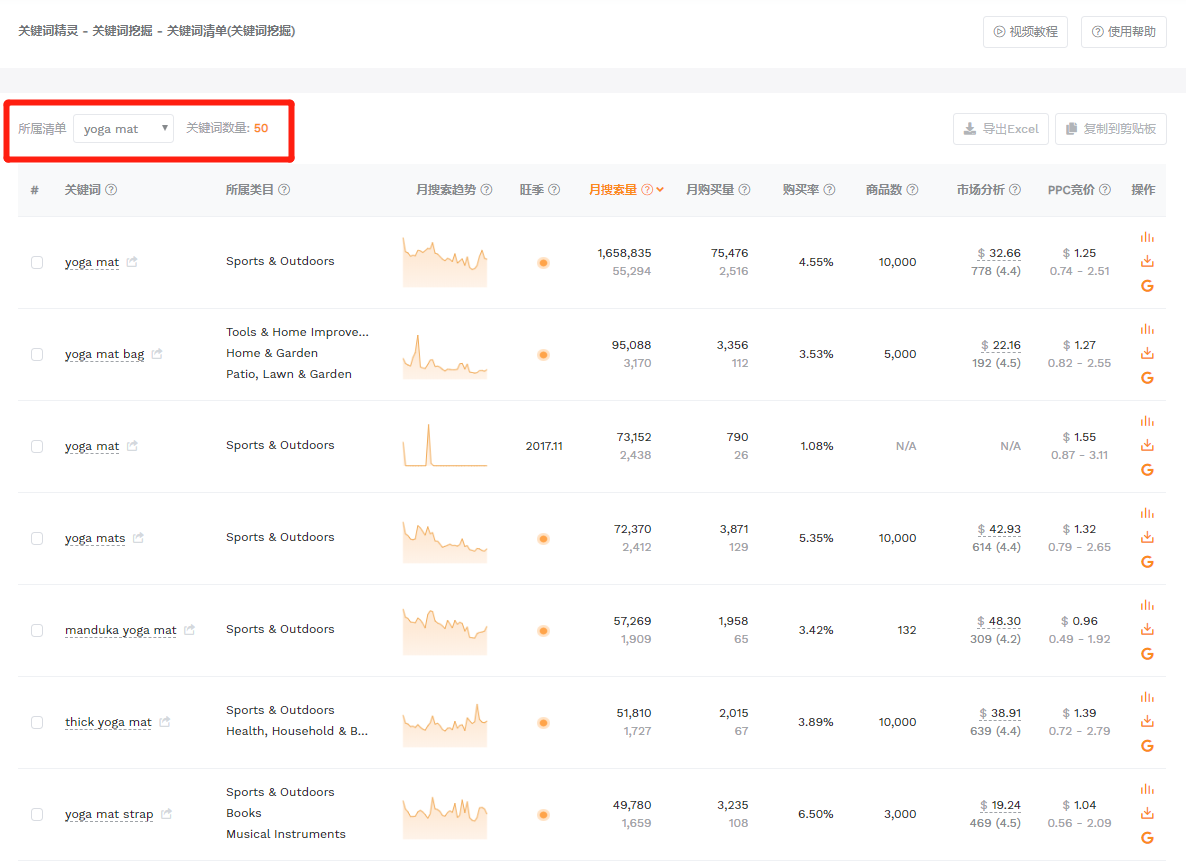
Task: Tick the yoga mats row checkbox
Action: (37, 538)
